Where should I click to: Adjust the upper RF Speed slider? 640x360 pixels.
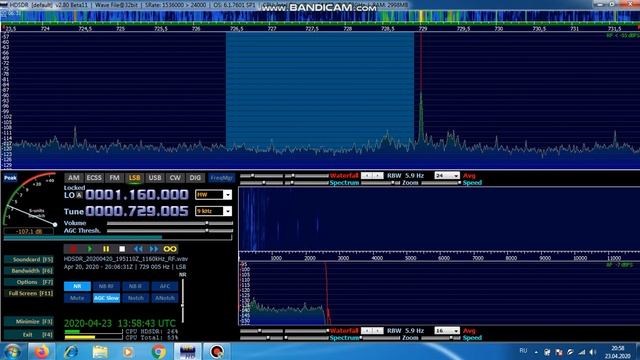(441, 183)
